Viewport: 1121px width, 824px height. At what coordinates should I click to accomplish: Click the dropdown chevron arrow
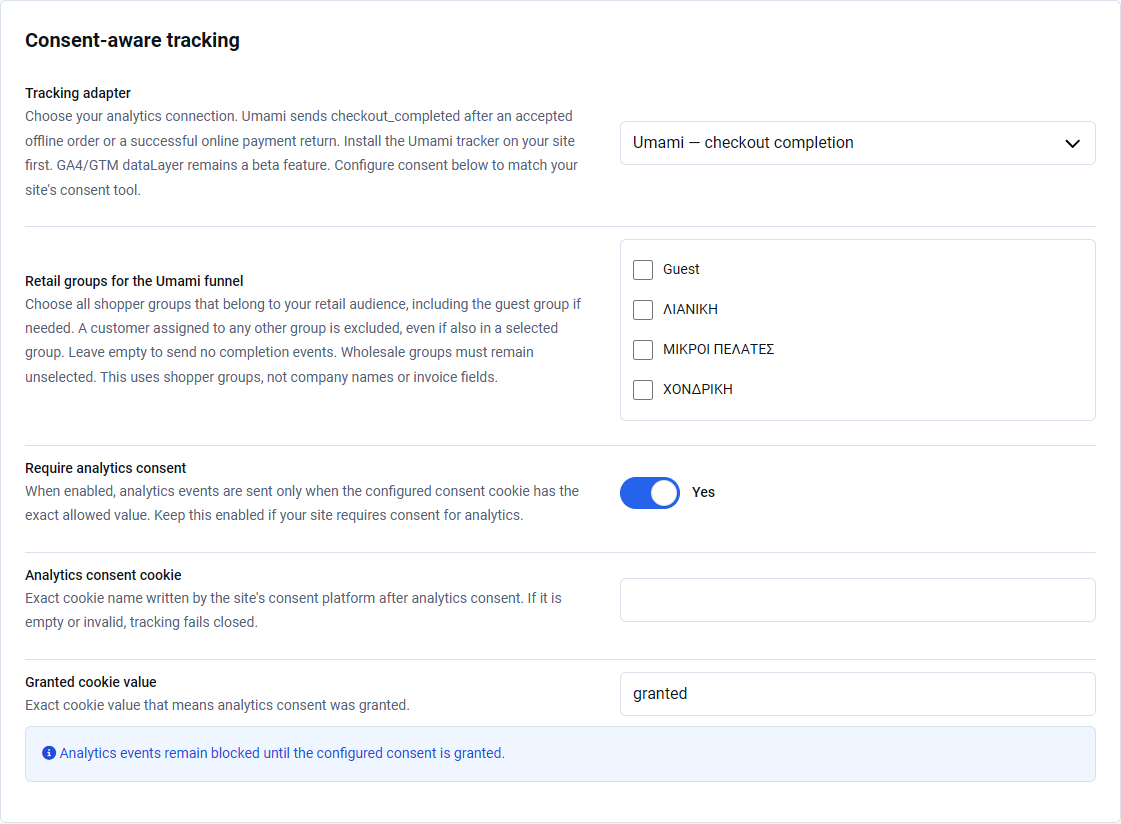(1072, 144)
